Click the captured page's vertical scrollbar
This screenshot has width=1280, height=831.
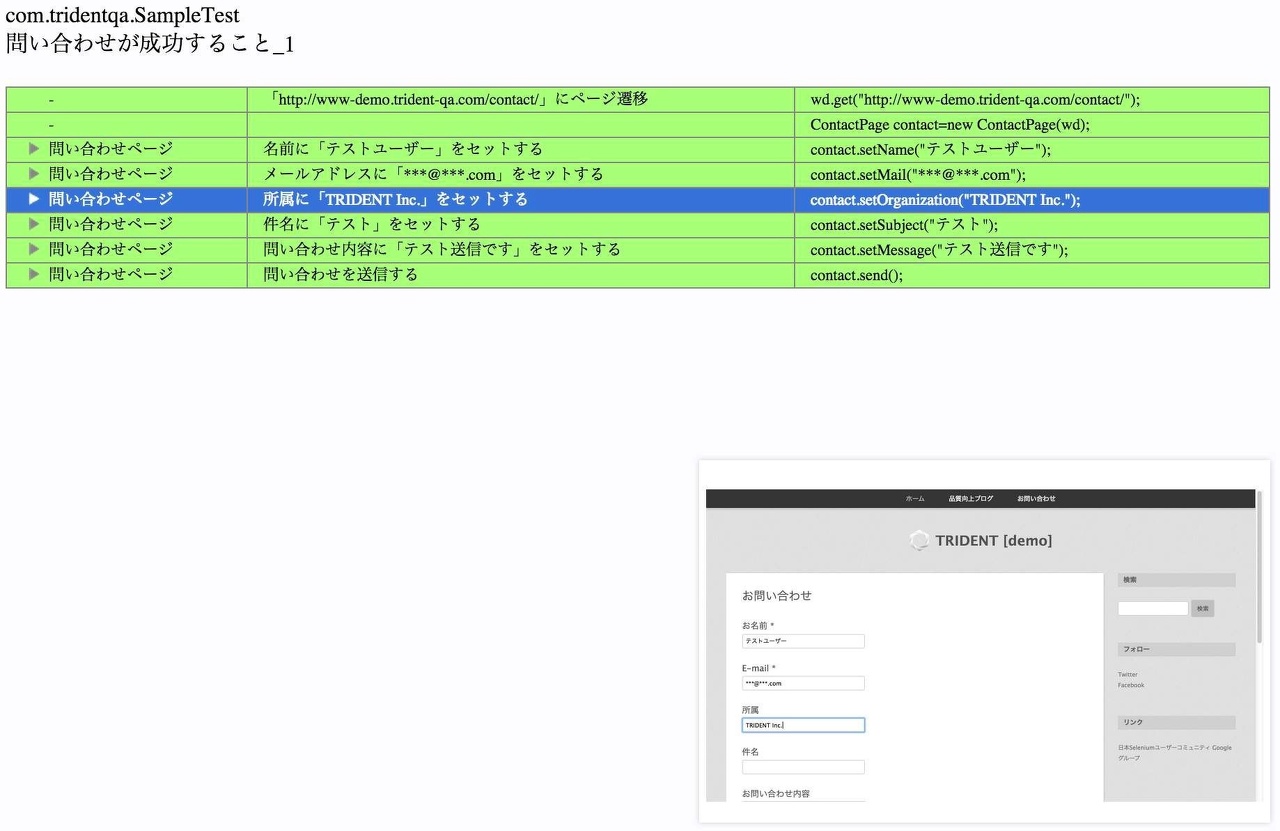1259,570
